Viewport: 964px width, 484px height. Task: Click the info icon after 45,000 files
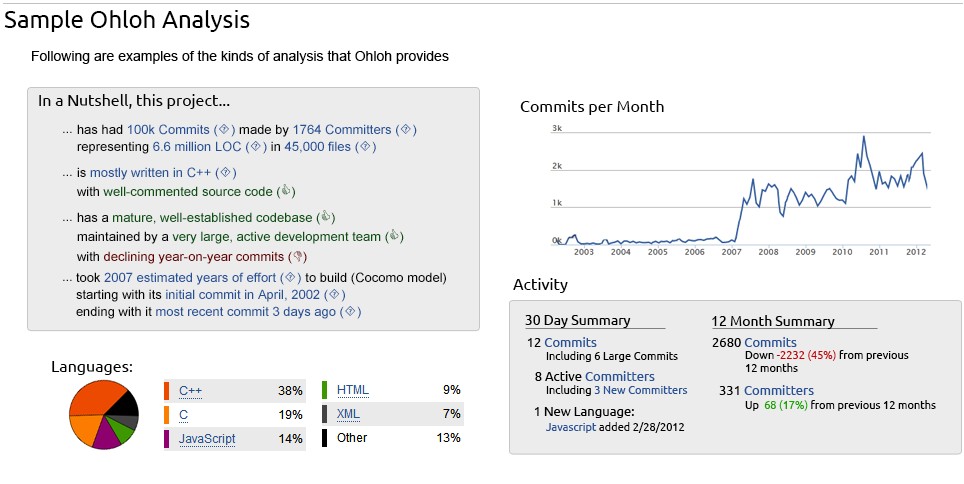pos(365,147)
